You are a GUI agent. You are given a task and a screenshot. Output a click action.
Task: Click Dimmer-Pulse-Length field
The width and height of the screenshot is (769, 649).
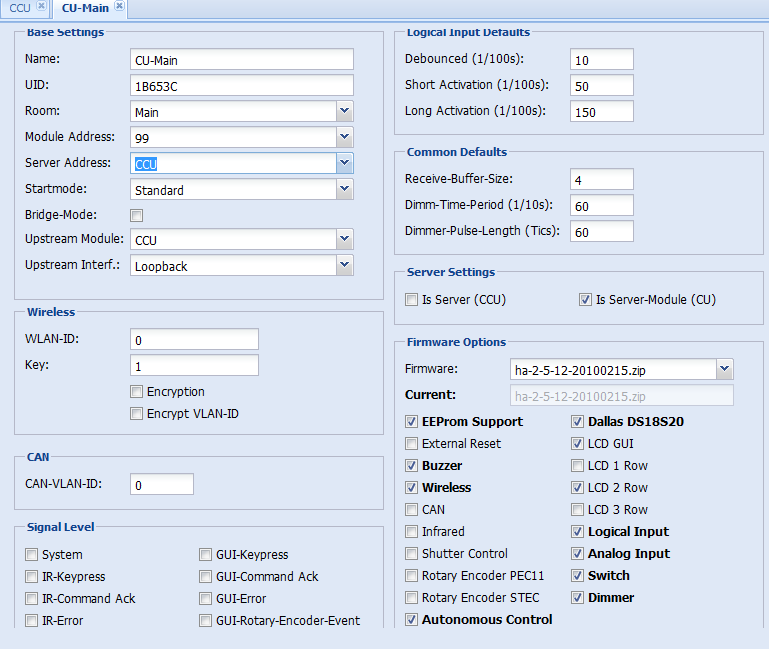[x=602, y=231]
